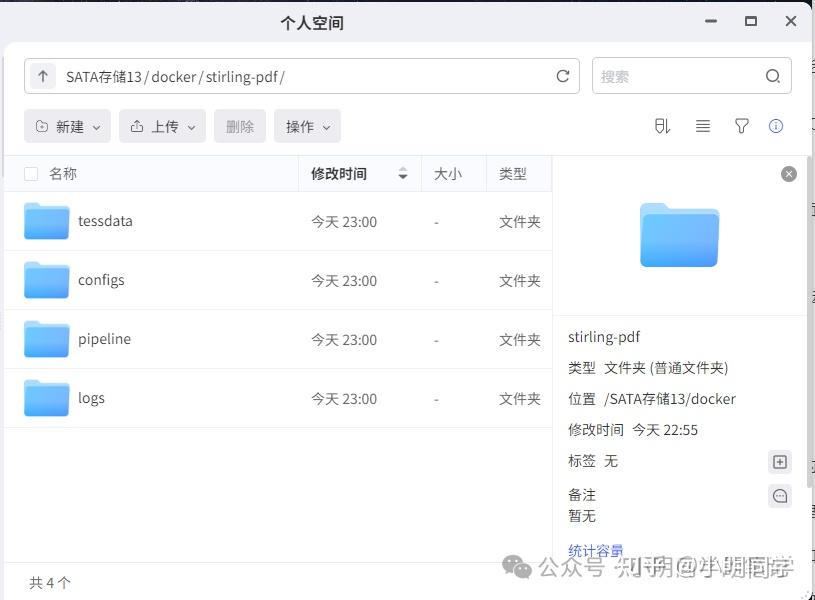This screenshot has height=600, width=815.
Task: Toggle the info details panel icon
Action: 776,126
